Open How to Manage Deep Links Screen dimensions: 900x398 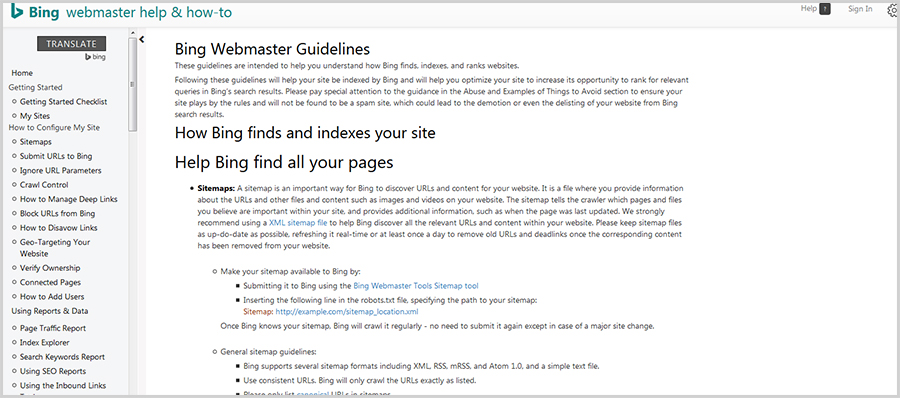tap(68, 199)
